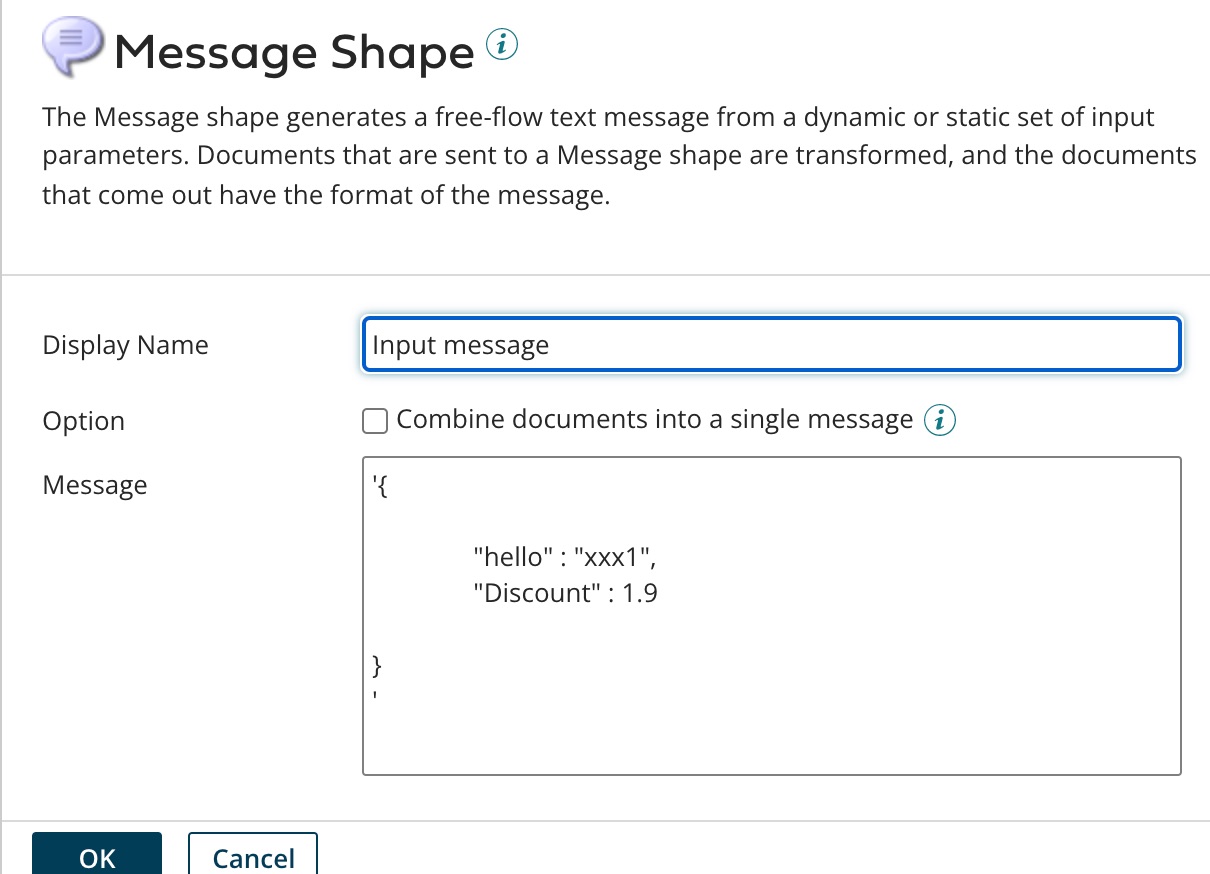This screenshot has width=1210, height=874.
Task: Click the closing brace in Message box
Action: [x=377, y=664]
